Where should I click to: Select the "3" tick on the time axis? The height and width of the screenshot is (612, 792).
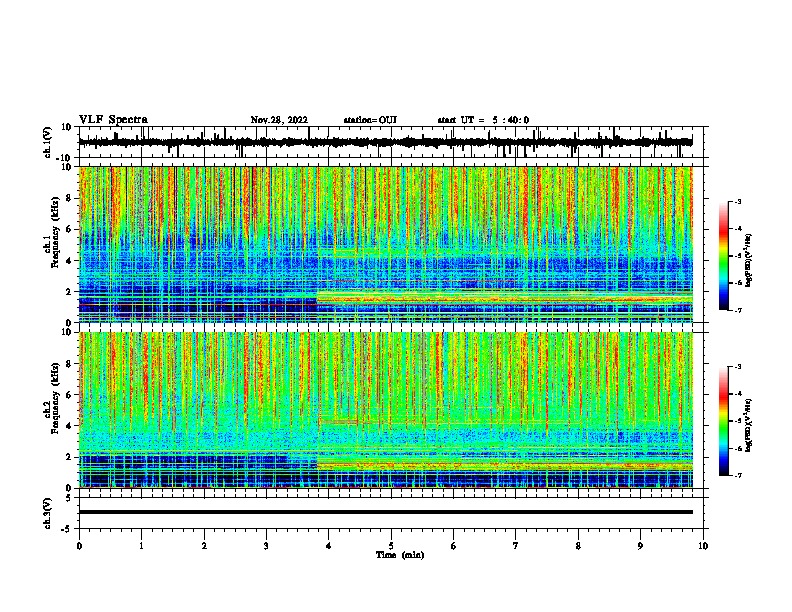[x=266, y=546]
